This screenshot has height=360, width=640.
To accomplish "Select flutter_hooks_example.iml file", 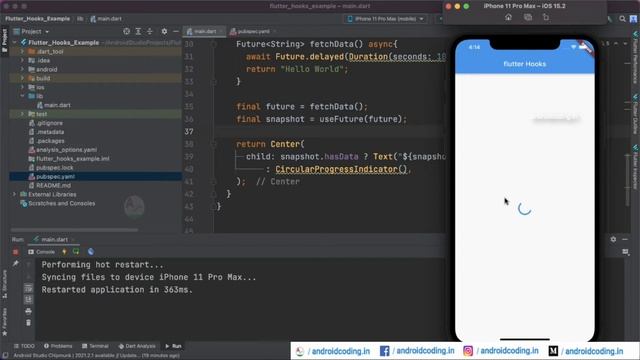I will [x=69, y=159].
